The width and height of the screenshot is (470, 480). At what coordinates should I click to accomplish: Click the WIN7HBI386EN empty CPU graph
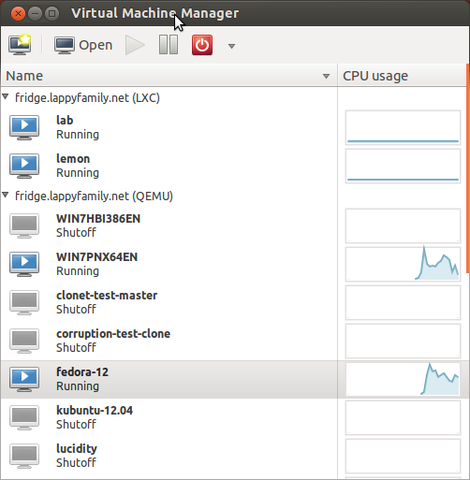(403, 226)
